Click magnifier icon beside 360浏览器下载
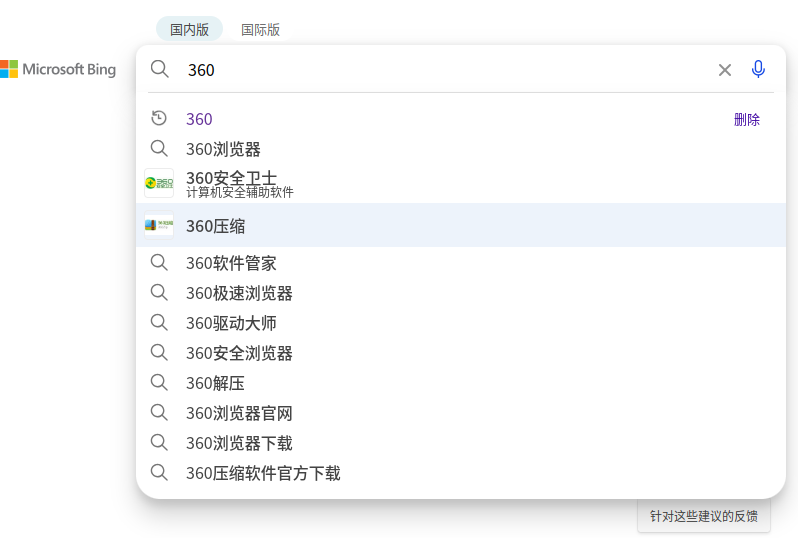 159,443
